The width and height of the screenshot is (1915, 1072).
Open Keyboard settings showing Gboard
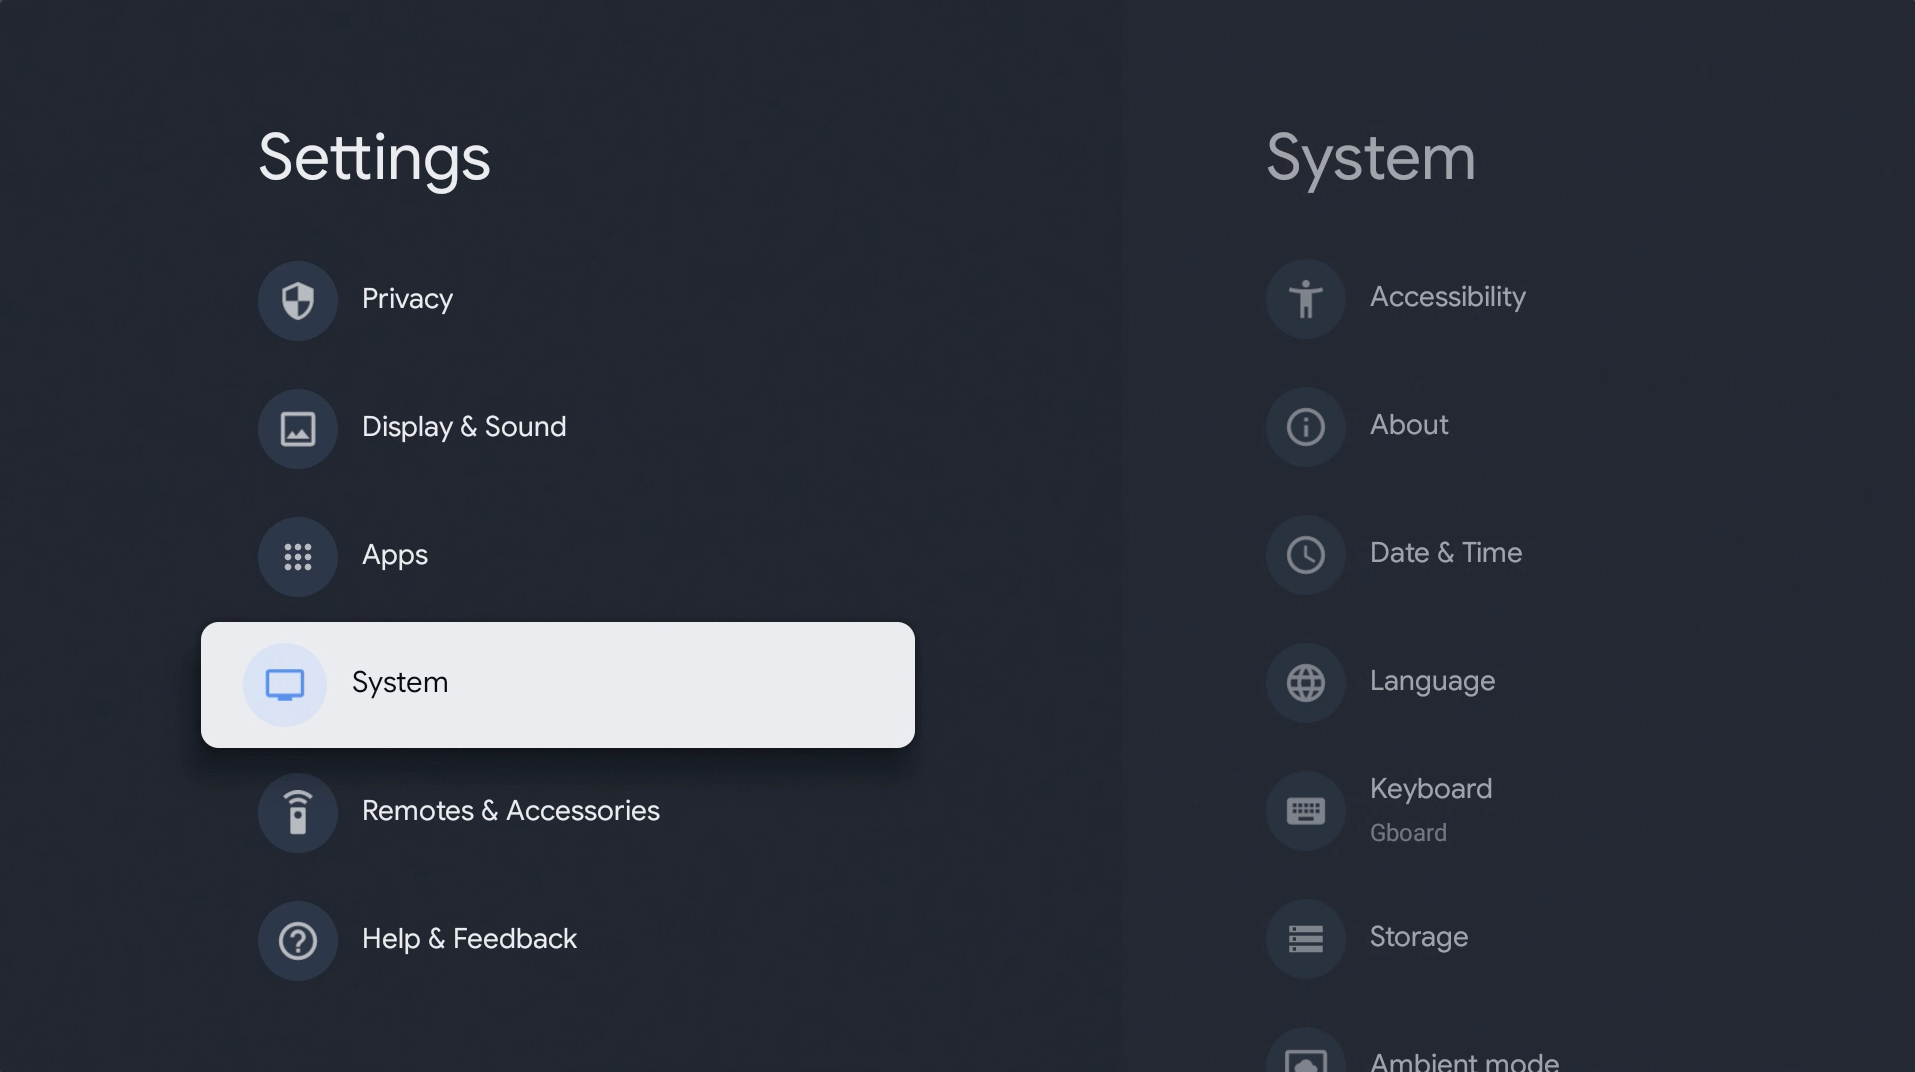click(x=1431, y=810)
